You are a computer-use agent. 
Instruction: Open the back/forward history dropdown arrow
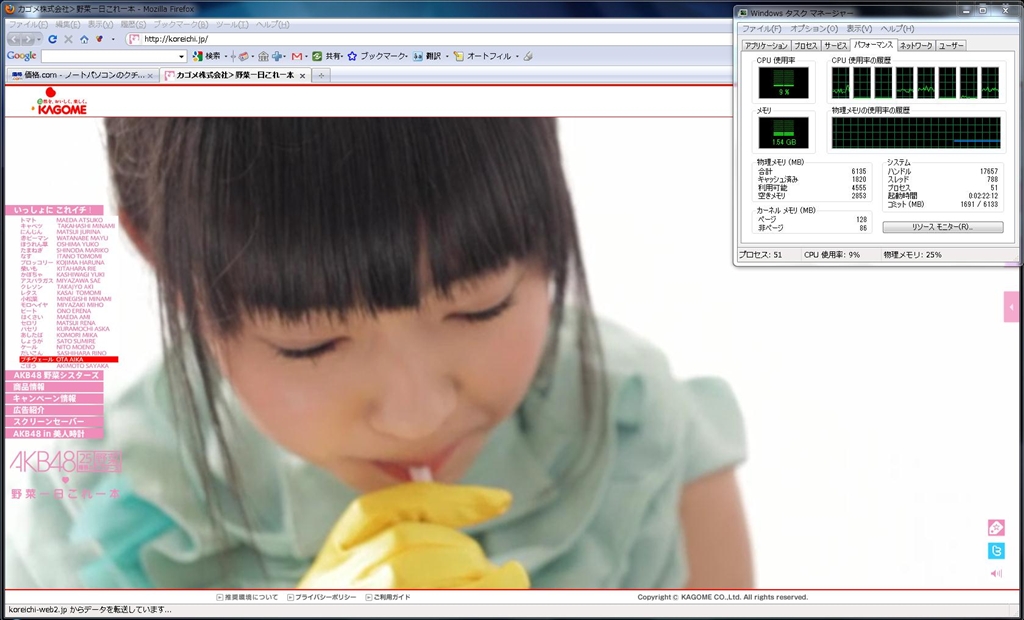click(x=39, y=39)
